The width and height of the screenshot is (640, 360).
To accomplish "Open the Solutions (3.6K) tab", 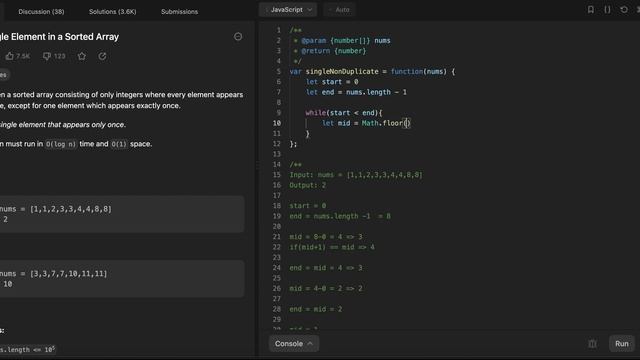I will tap(113, 12).
